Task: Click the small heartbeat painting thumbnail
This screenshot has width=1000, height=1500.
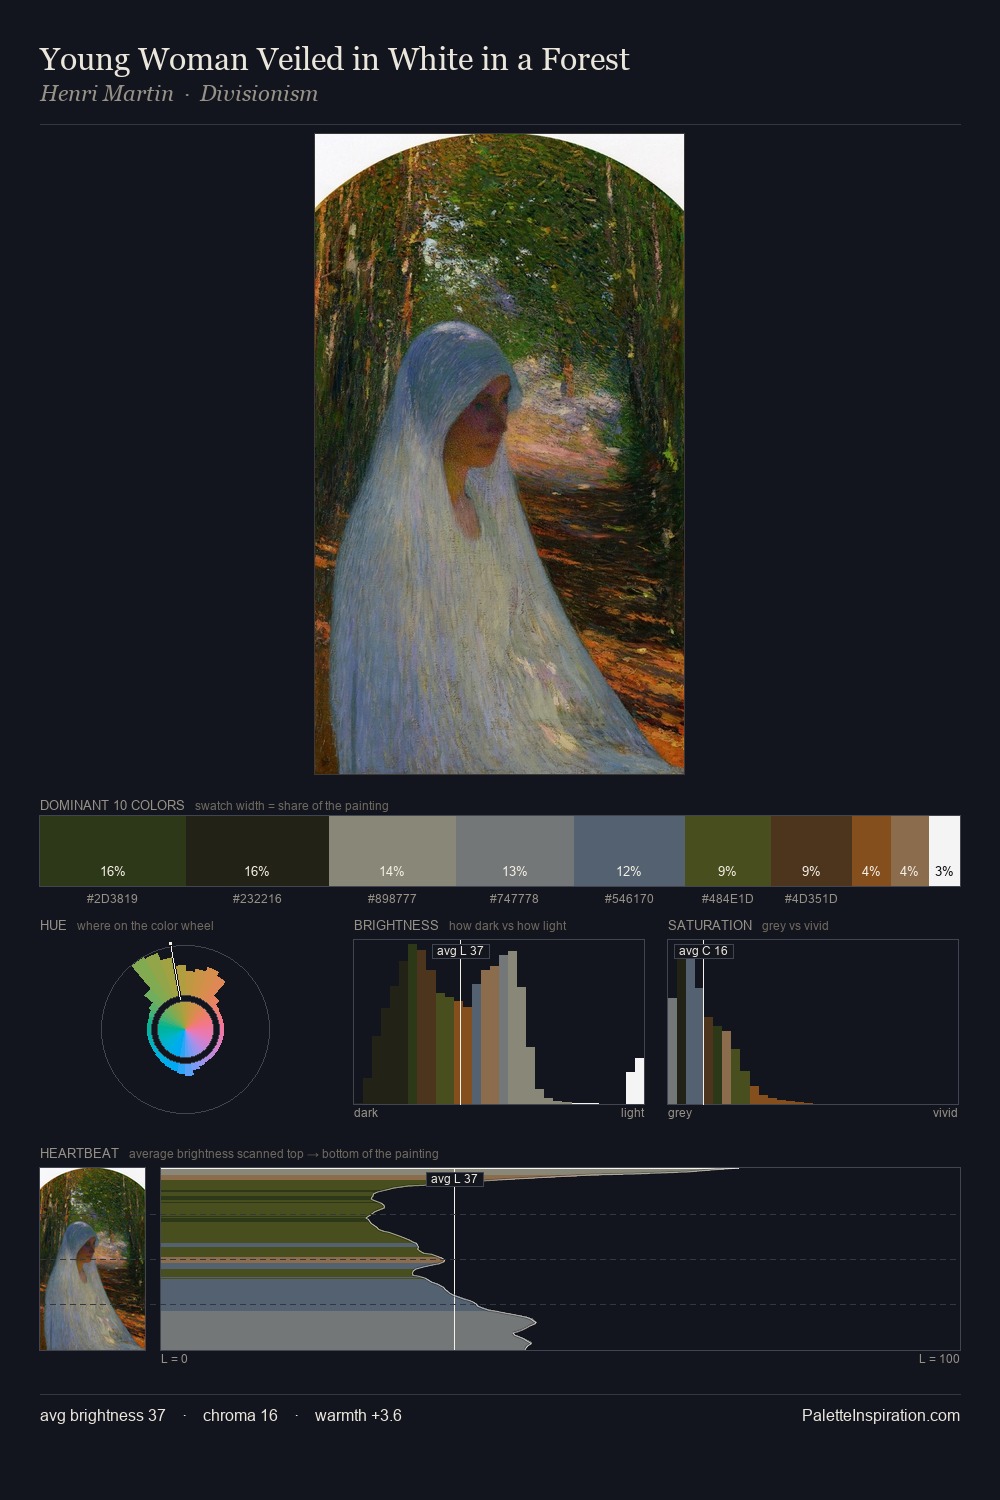Action: click(x=92, y=1259)
